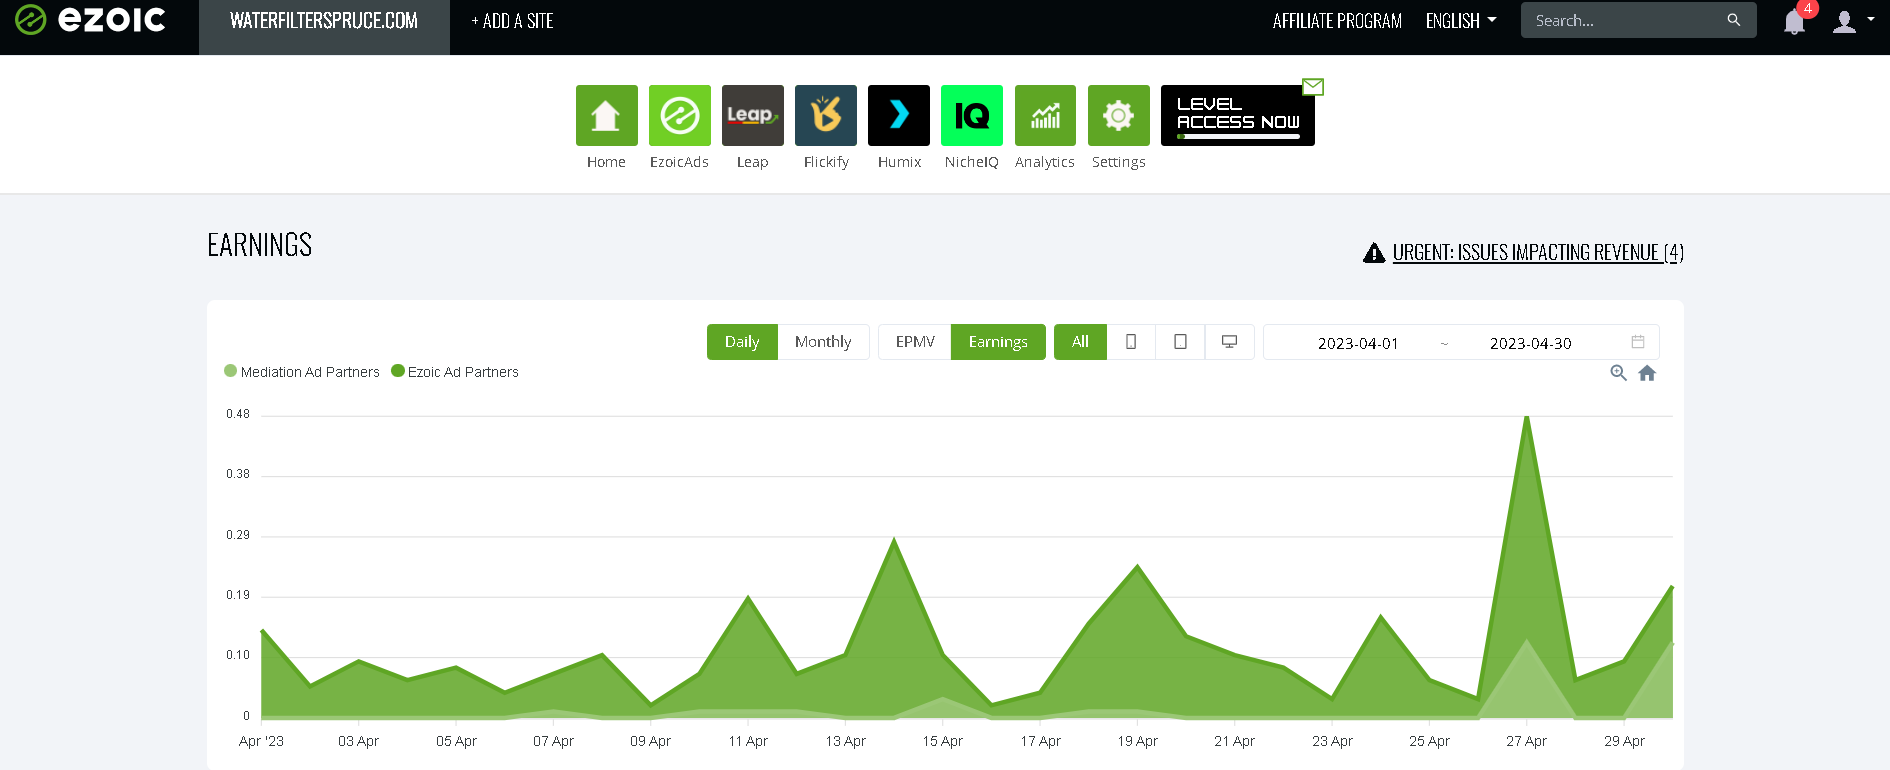This screenshot has height=770, width=1890.
Task: Click the 0.48 y-axis value
Action: (x=238, y=414)
